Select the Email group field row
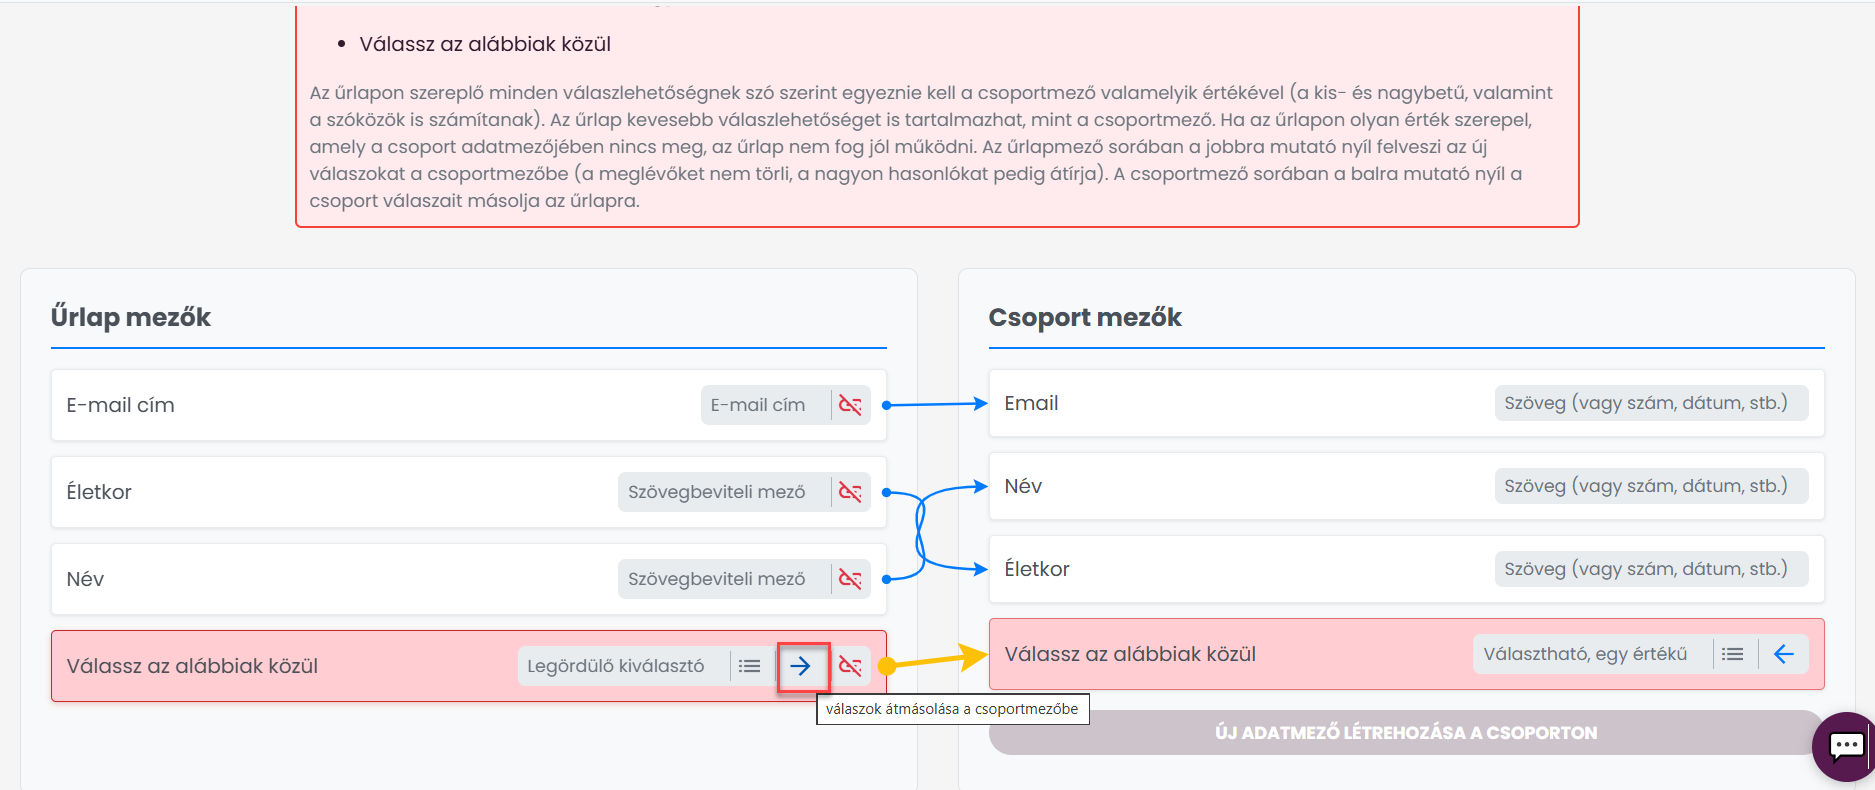This screenshot has width=1875, height=790. [x=1406, y=403]
